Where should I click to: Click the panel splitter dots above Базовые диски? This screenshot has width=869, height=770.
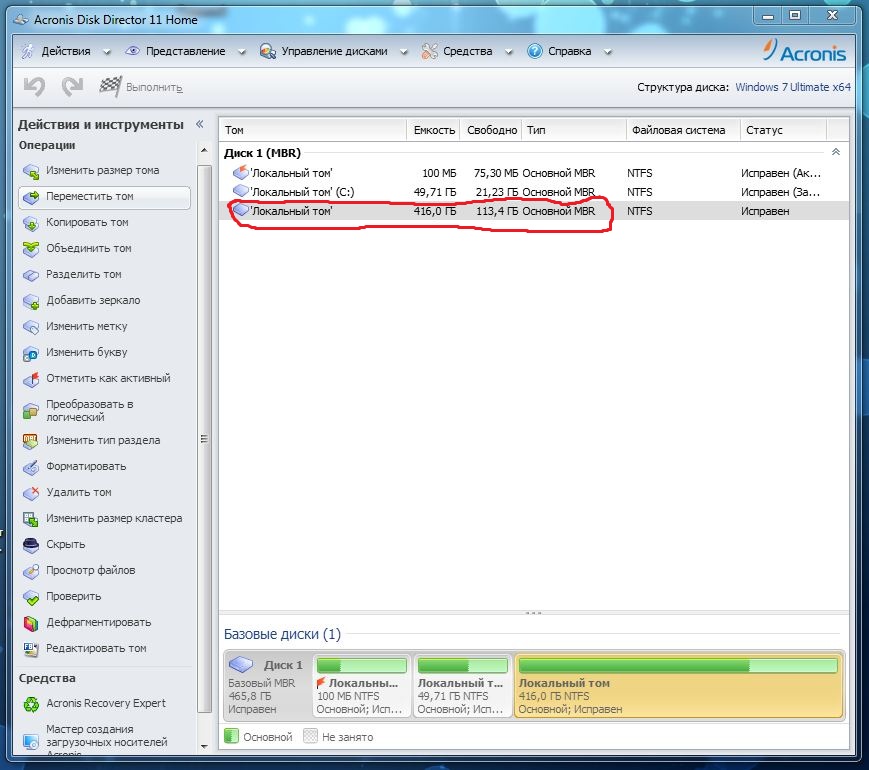tap(533, 613)
